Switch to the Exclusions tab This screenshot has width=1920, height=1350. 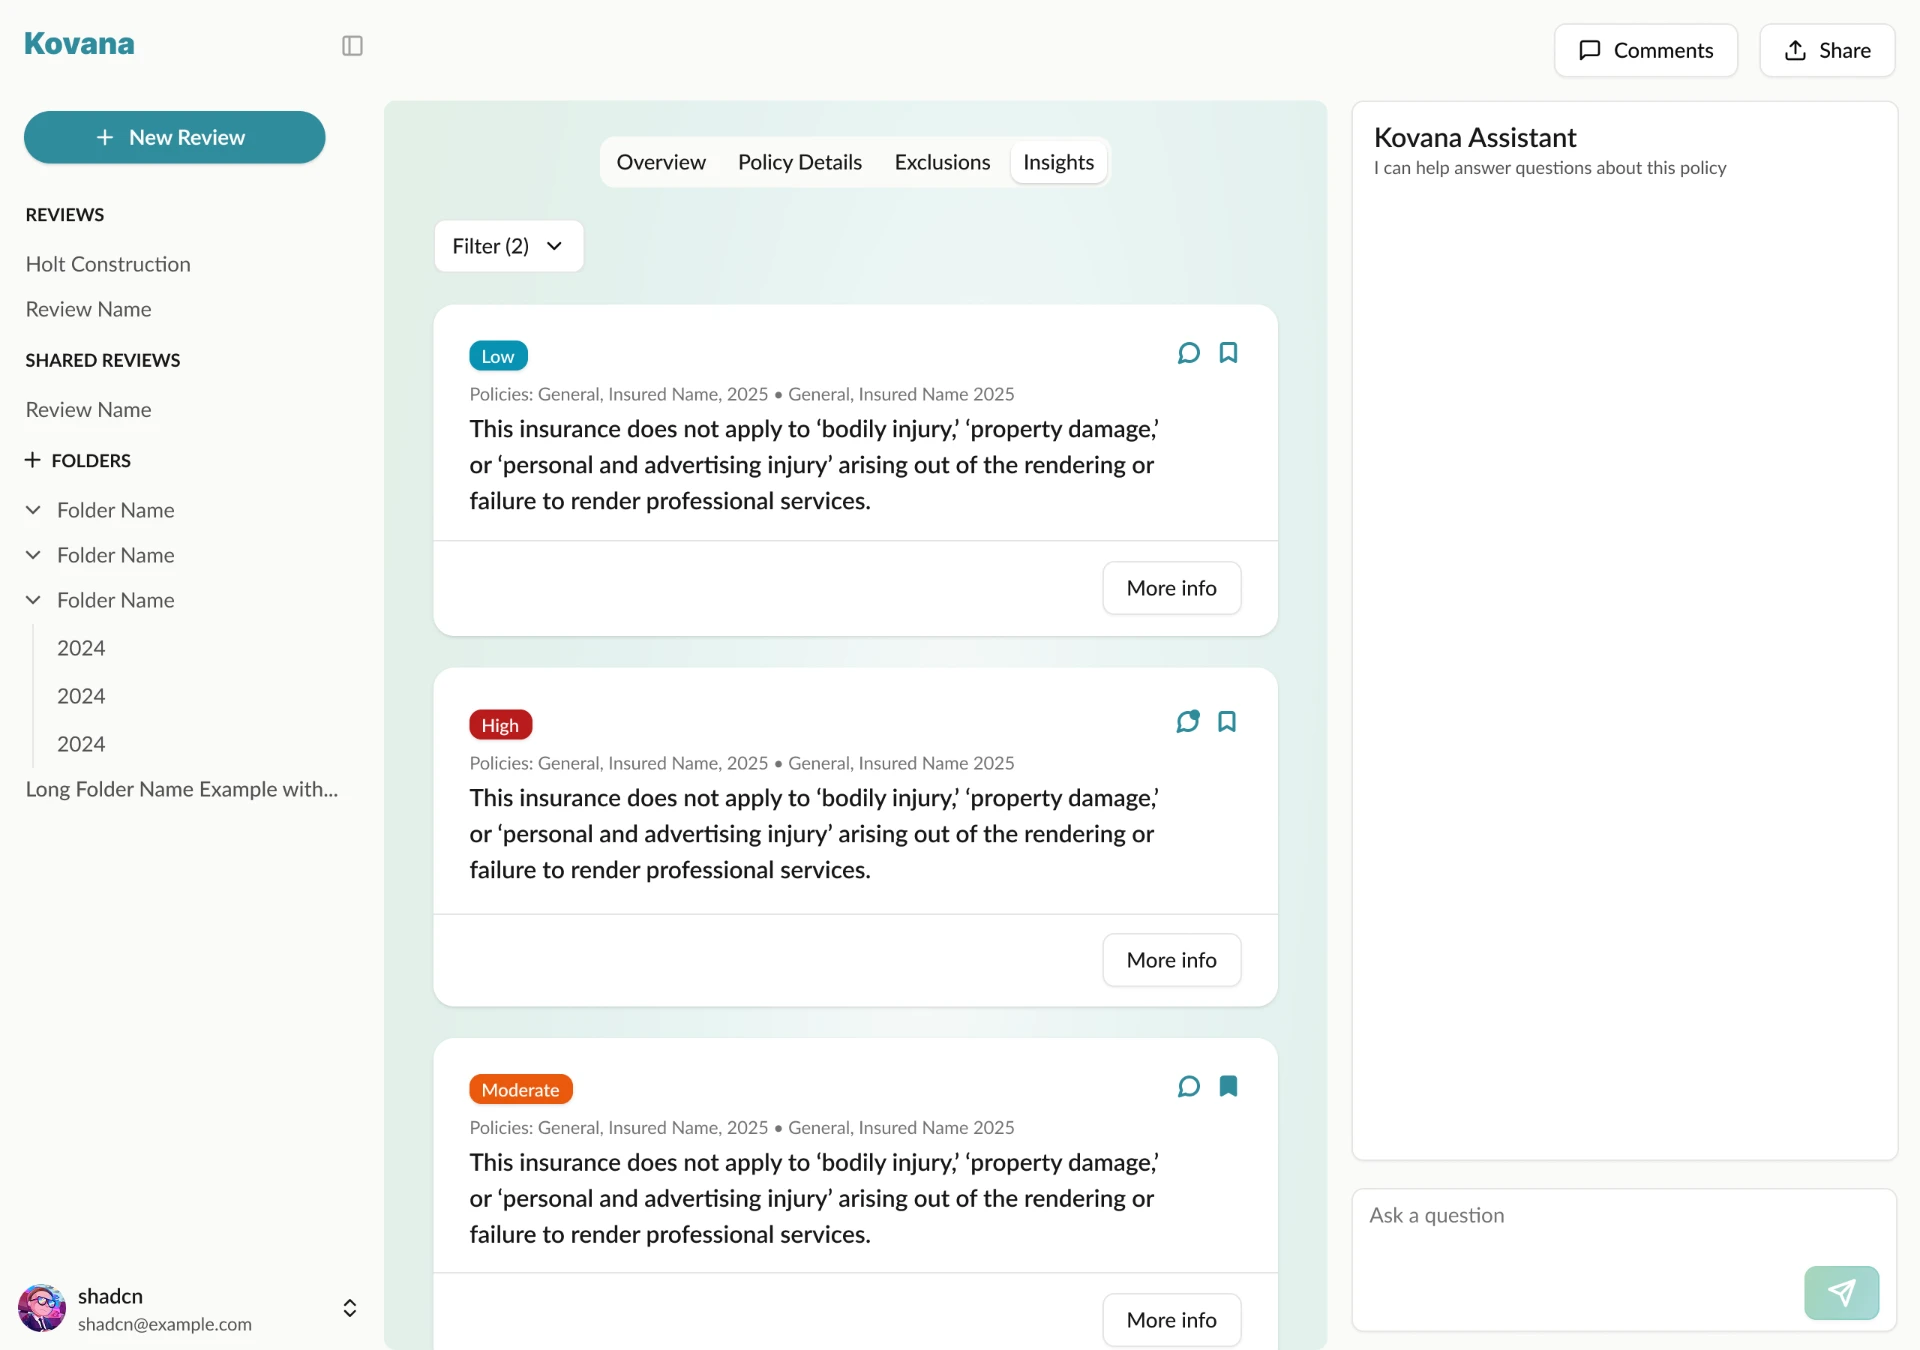[942, 162]
